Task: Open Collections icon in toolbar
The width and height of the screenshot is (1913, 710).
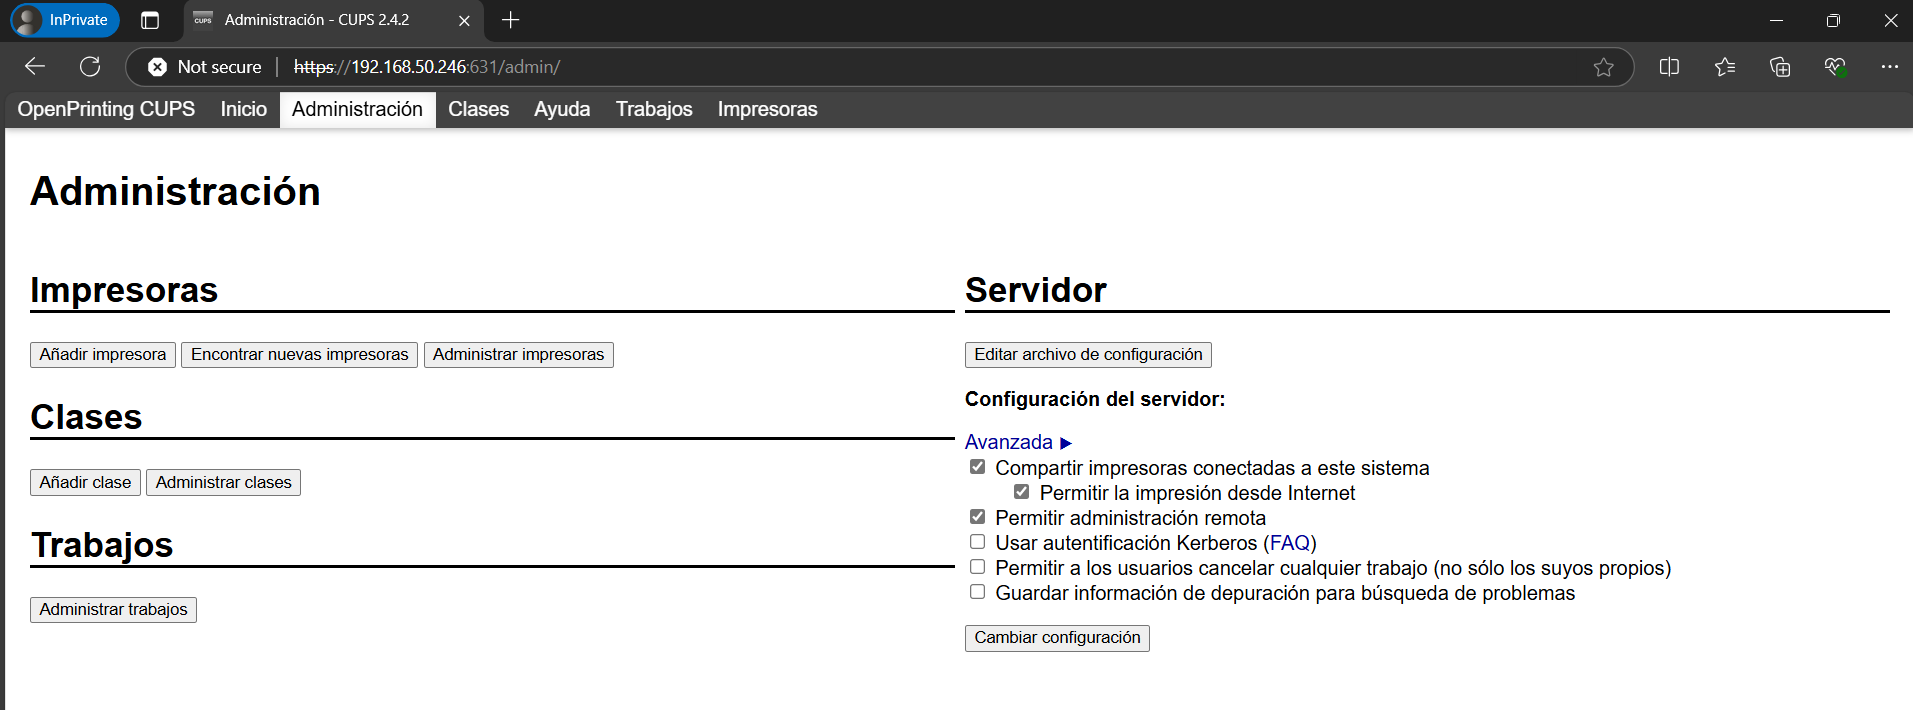Action: (x=1779, y=67)
